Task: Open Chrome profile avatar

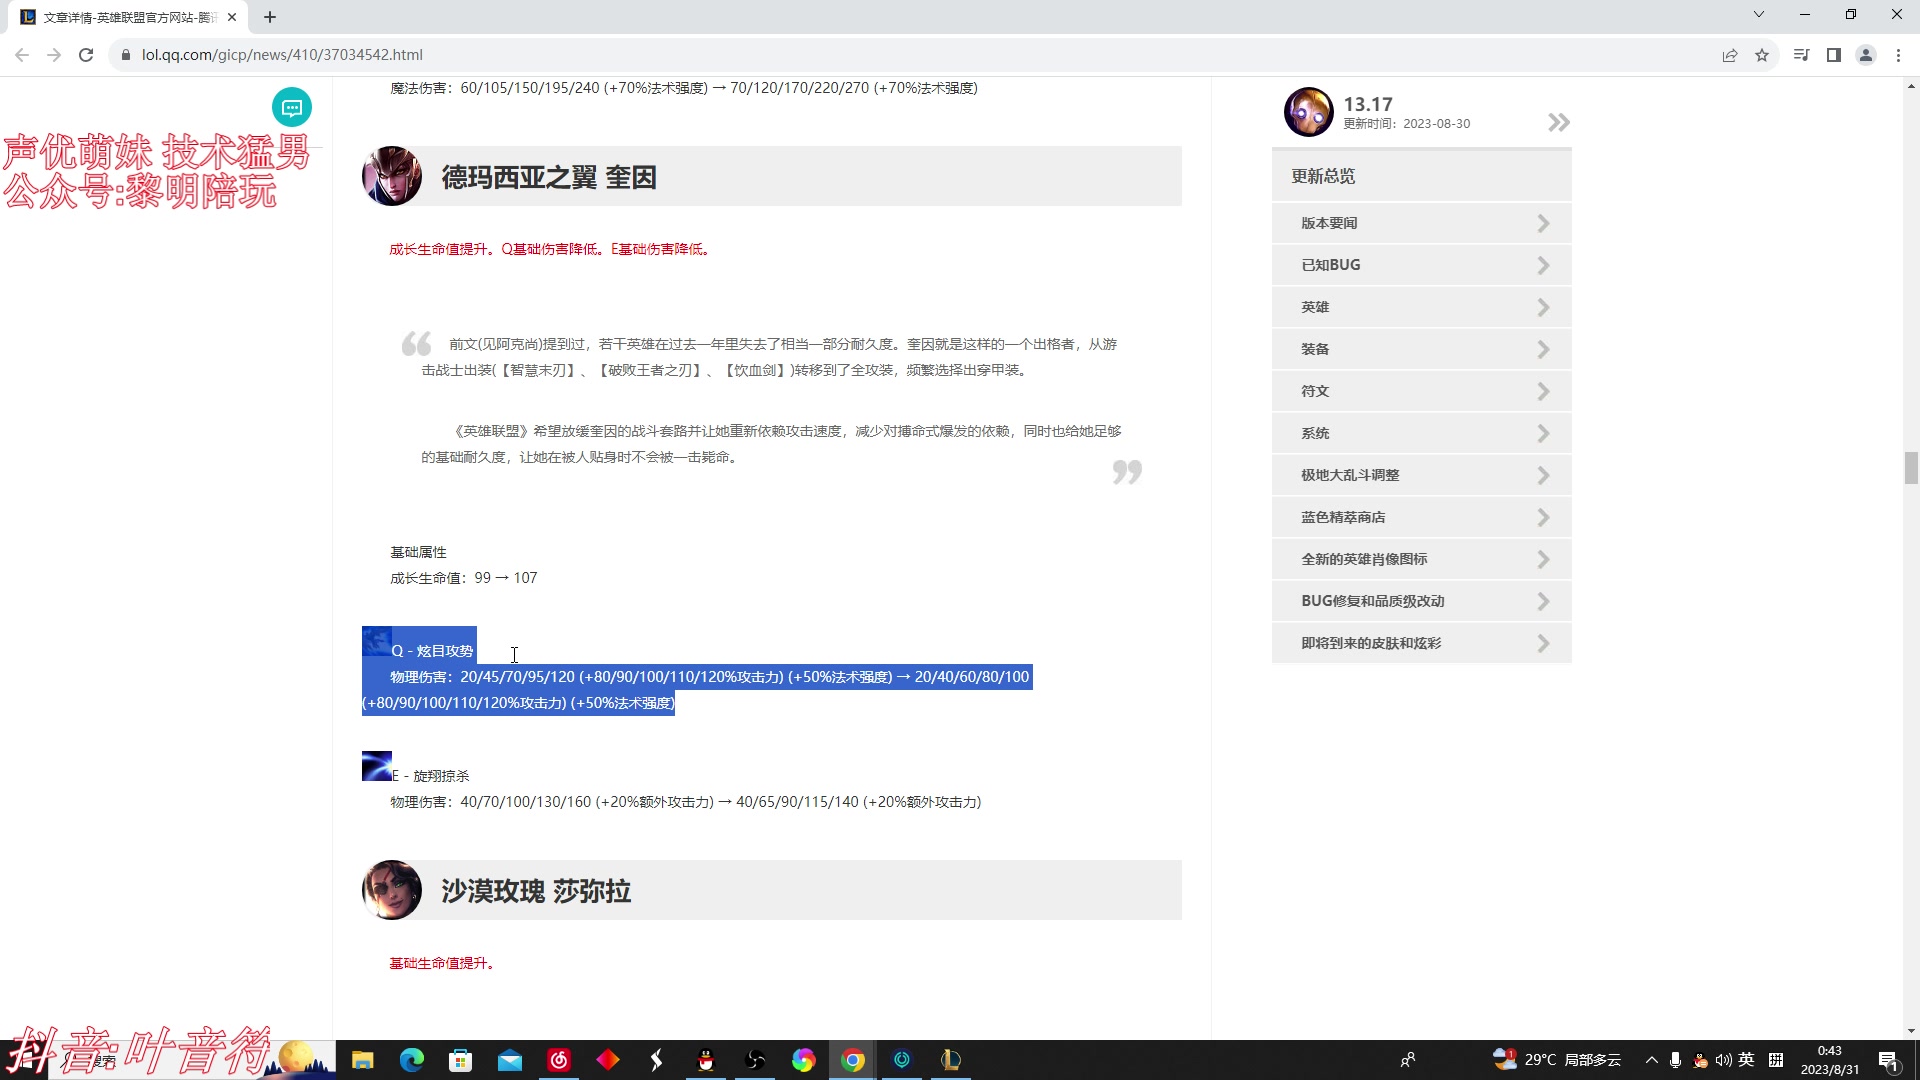Action: pos(1866,55)
